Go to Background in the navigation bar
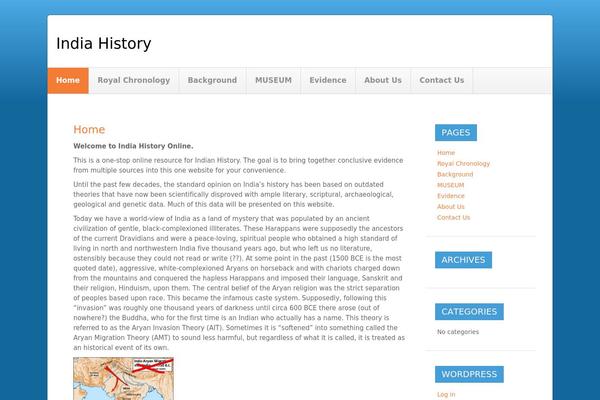The height and width of the screenshot is (400, 600). 212,80
